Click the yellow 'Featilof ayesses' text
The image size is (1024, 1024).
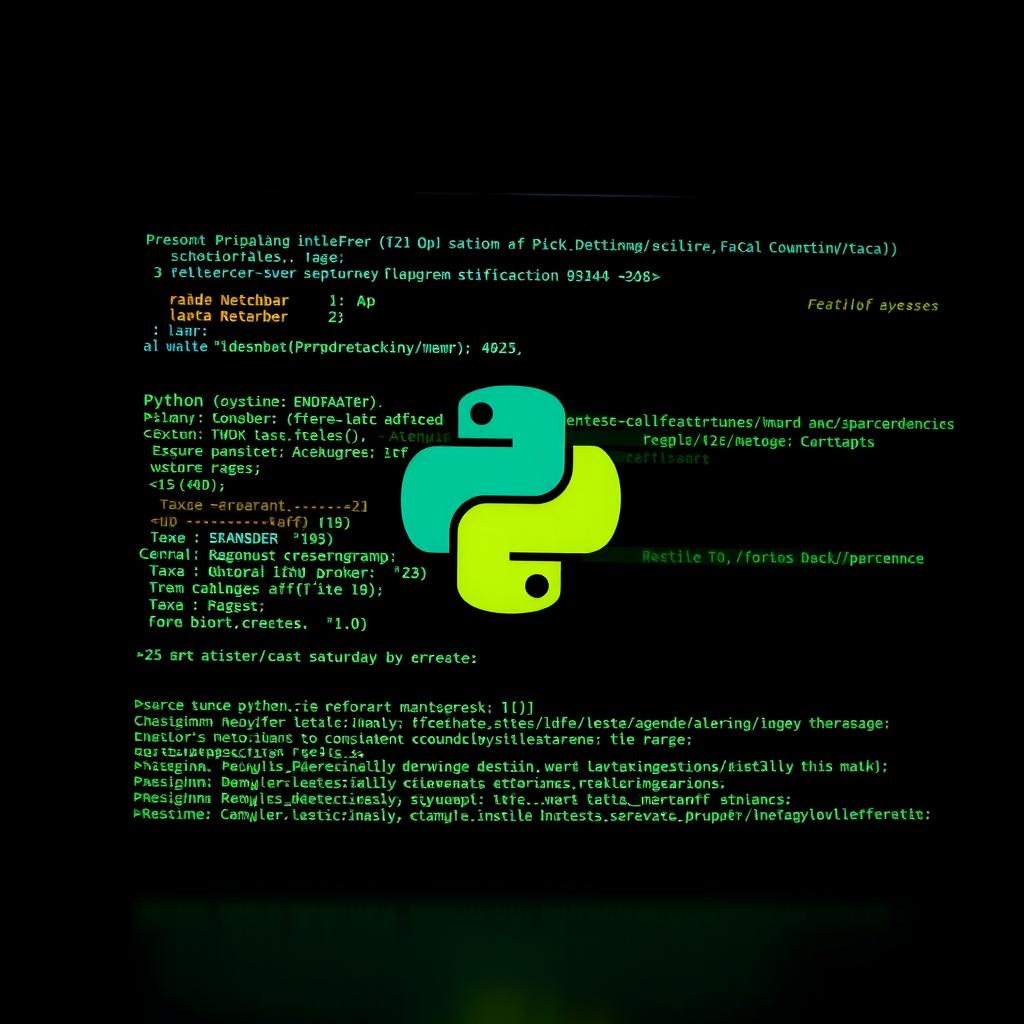pos(872,305)
